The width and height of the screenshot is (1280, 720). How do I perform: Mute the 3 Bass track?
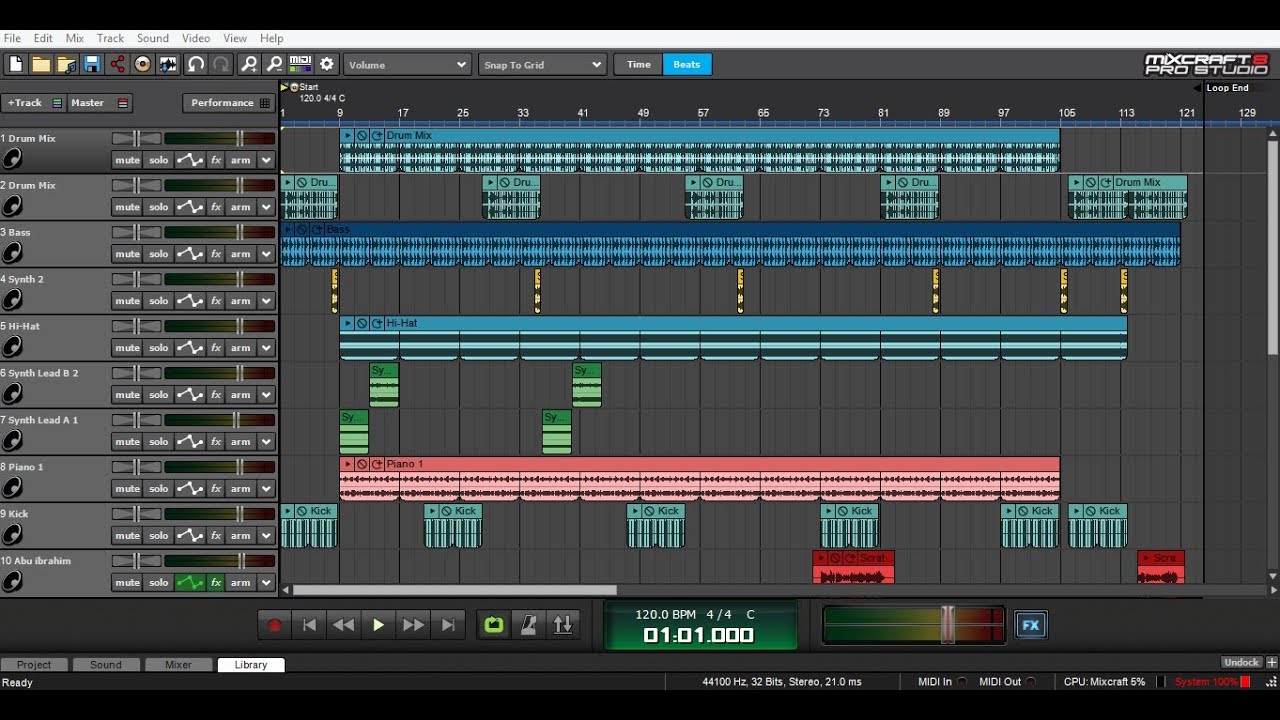tap(127, 254)
